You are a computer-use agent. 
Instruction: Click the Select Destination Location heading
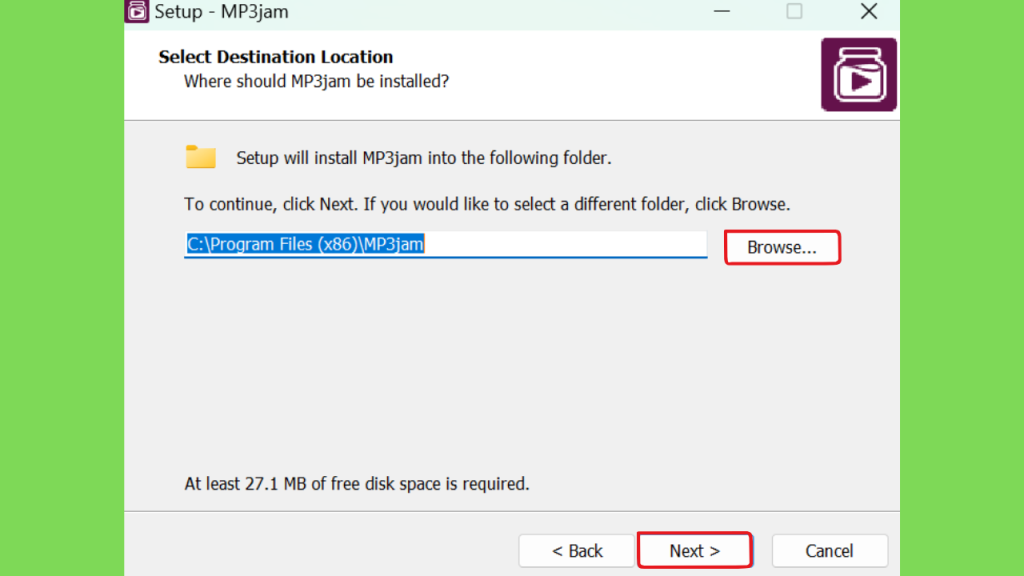coord(276,57)
